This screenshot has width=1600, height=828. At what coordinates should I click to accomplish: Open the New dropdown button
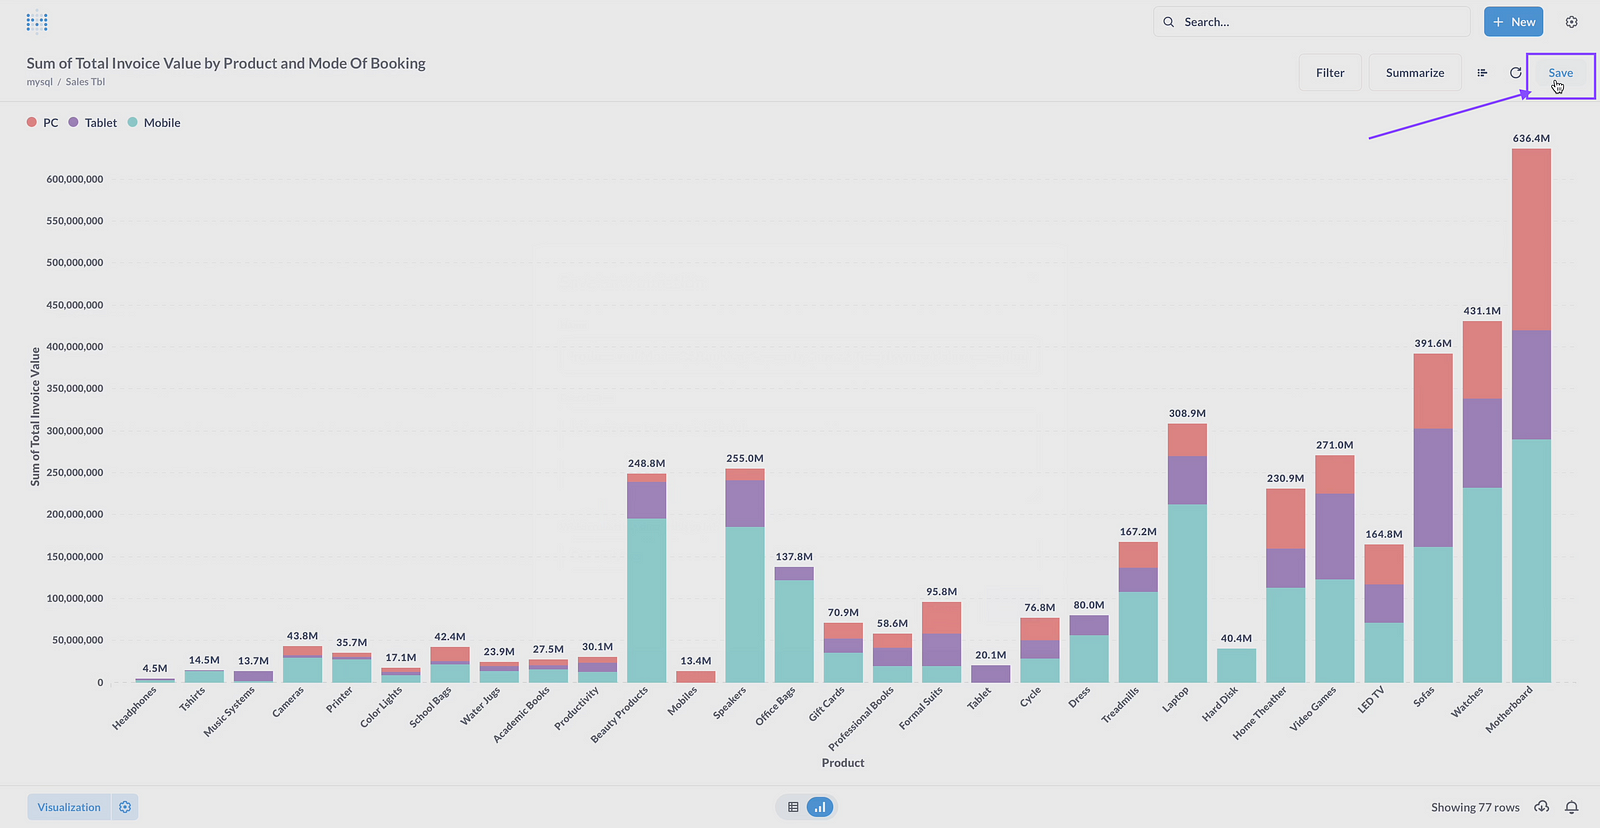1513,22
